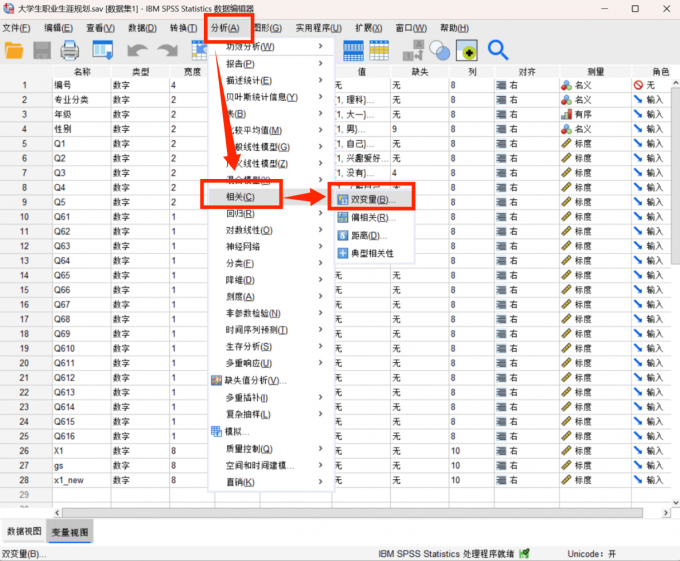The image size is (680, 561).
Task: Expand the 神经网络 submenu arrow
Action: tap(320, 246)
